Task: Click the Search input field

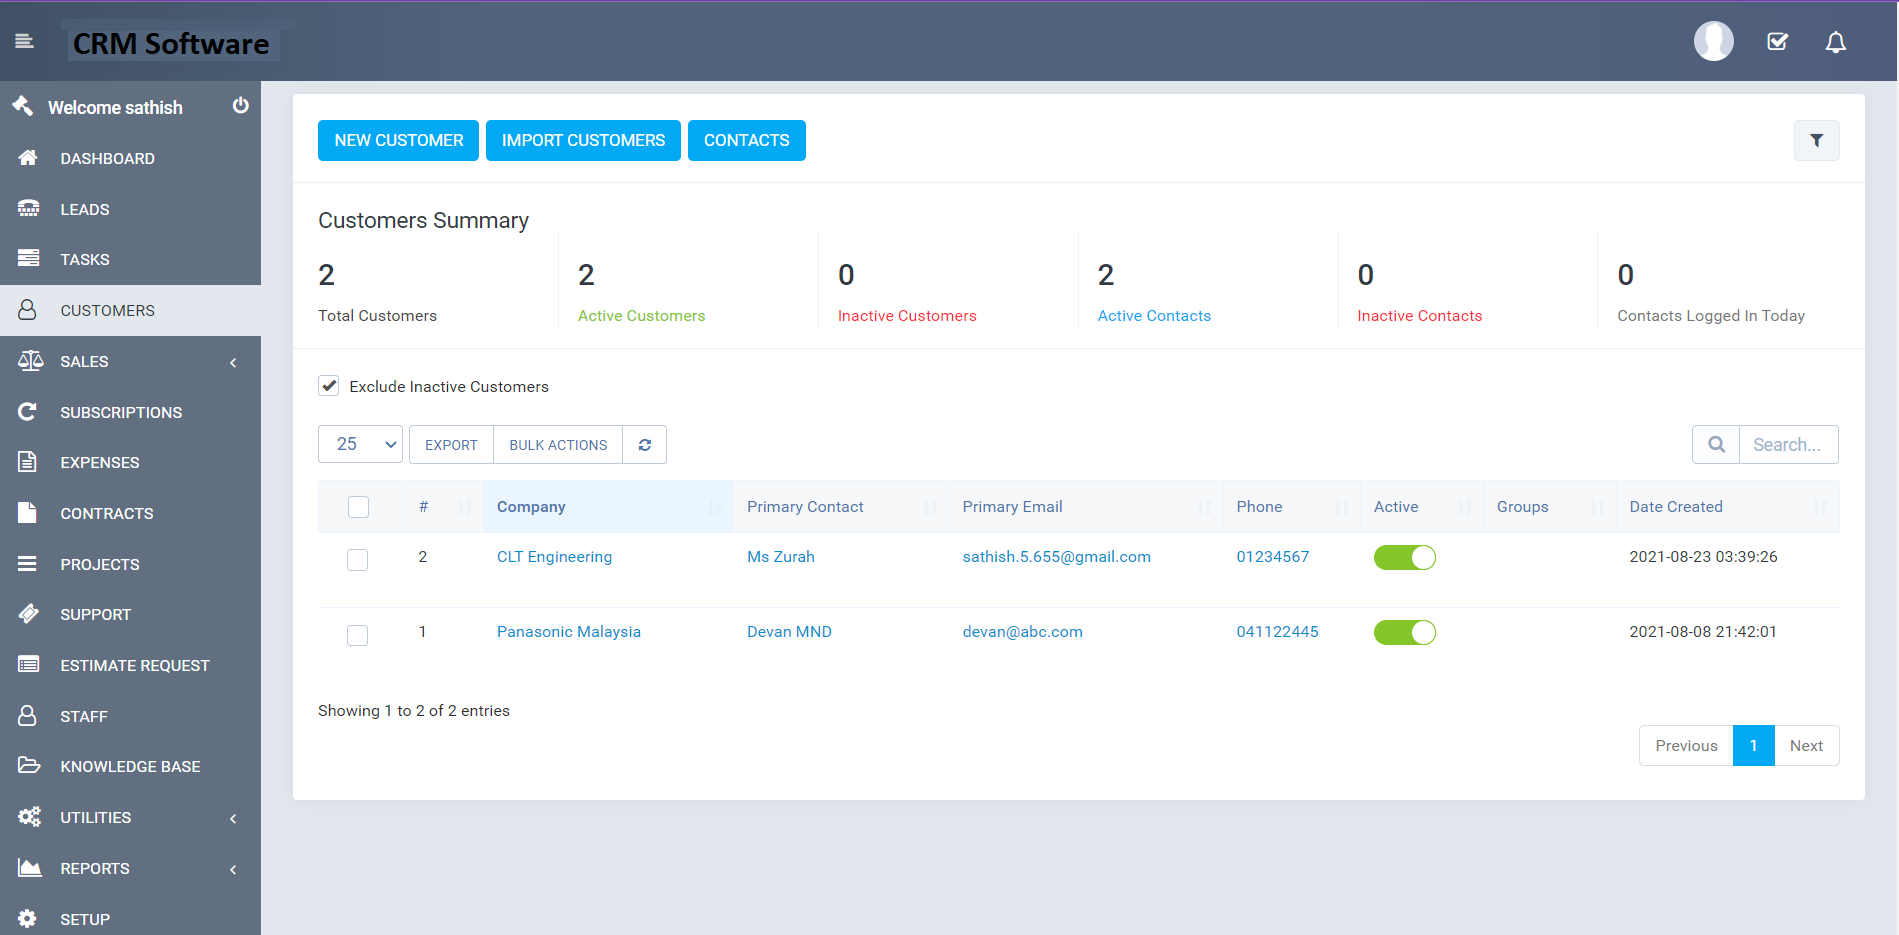Action: point(1788,445)
